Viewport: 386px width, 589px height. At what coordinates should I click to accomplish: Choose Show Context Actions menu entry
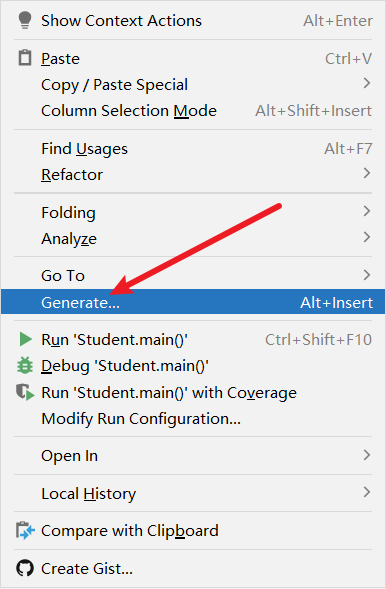193,21
